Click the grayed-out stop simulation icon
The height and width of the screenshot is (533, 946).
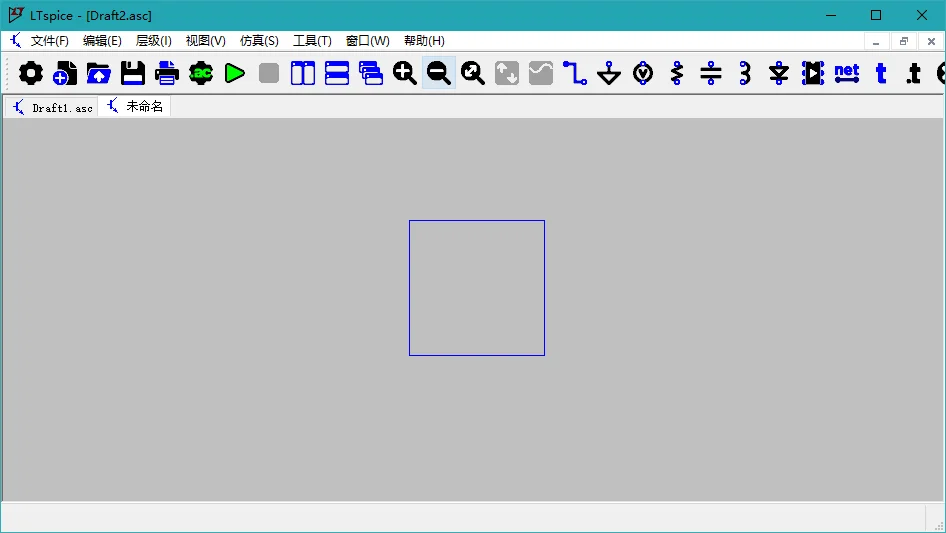point(268,74)
